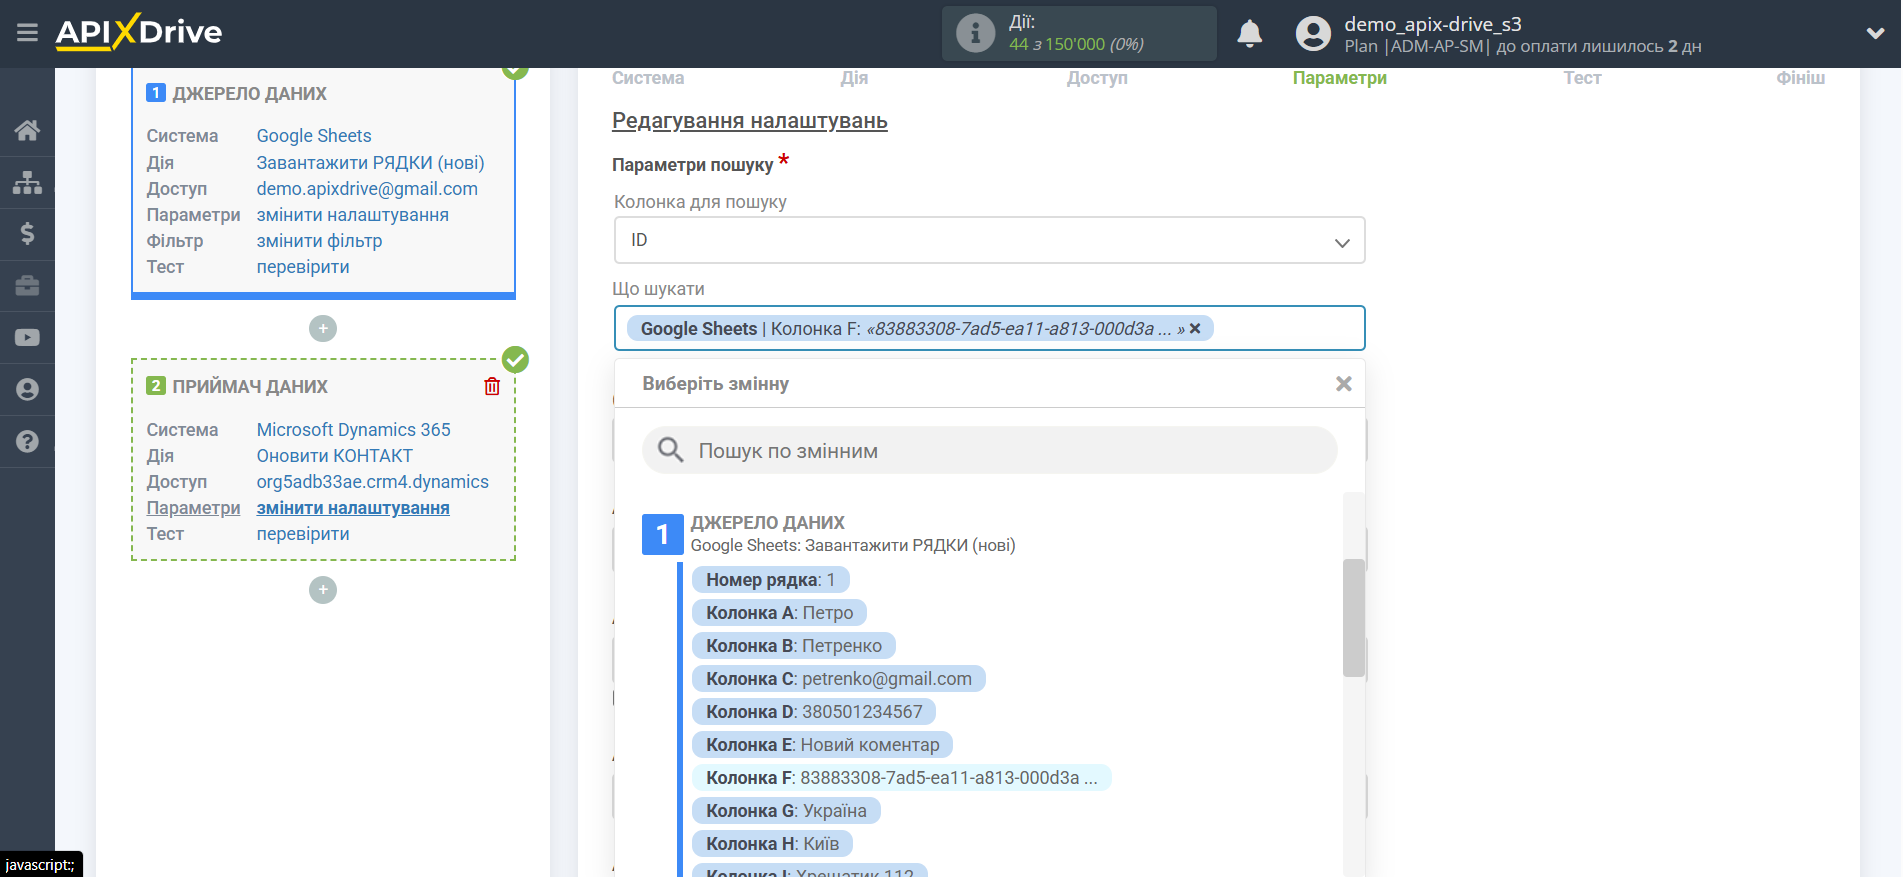Select variable Колонка A: Петро
The height and width of the screenshot is (877, 1903).
pos(780,613)
